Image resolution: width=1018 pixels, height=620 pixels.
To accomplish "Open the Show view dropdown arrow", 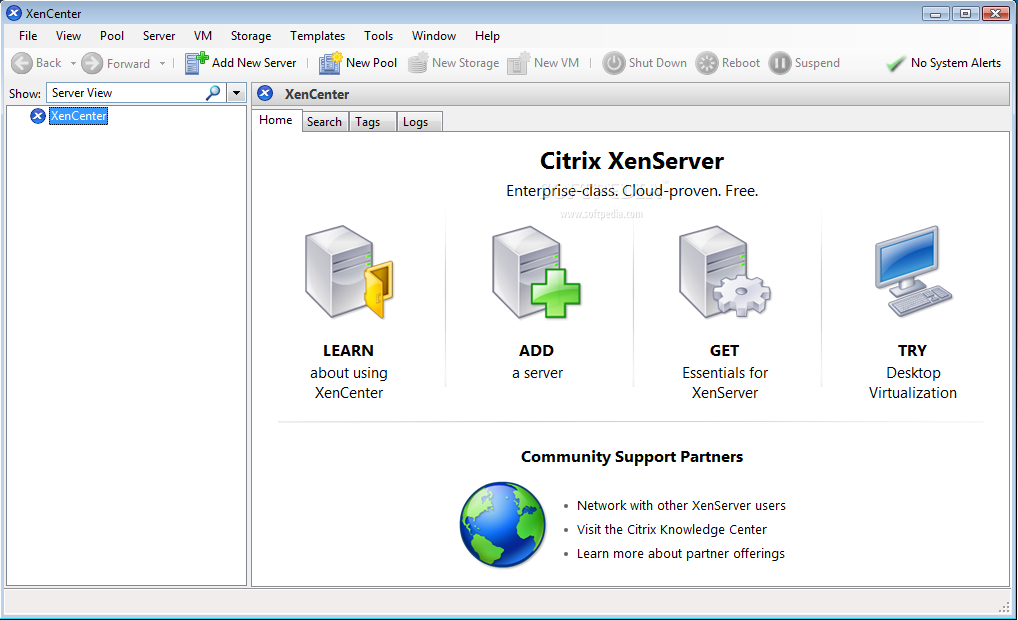I will pyautogui.click(x=236, y=93).
